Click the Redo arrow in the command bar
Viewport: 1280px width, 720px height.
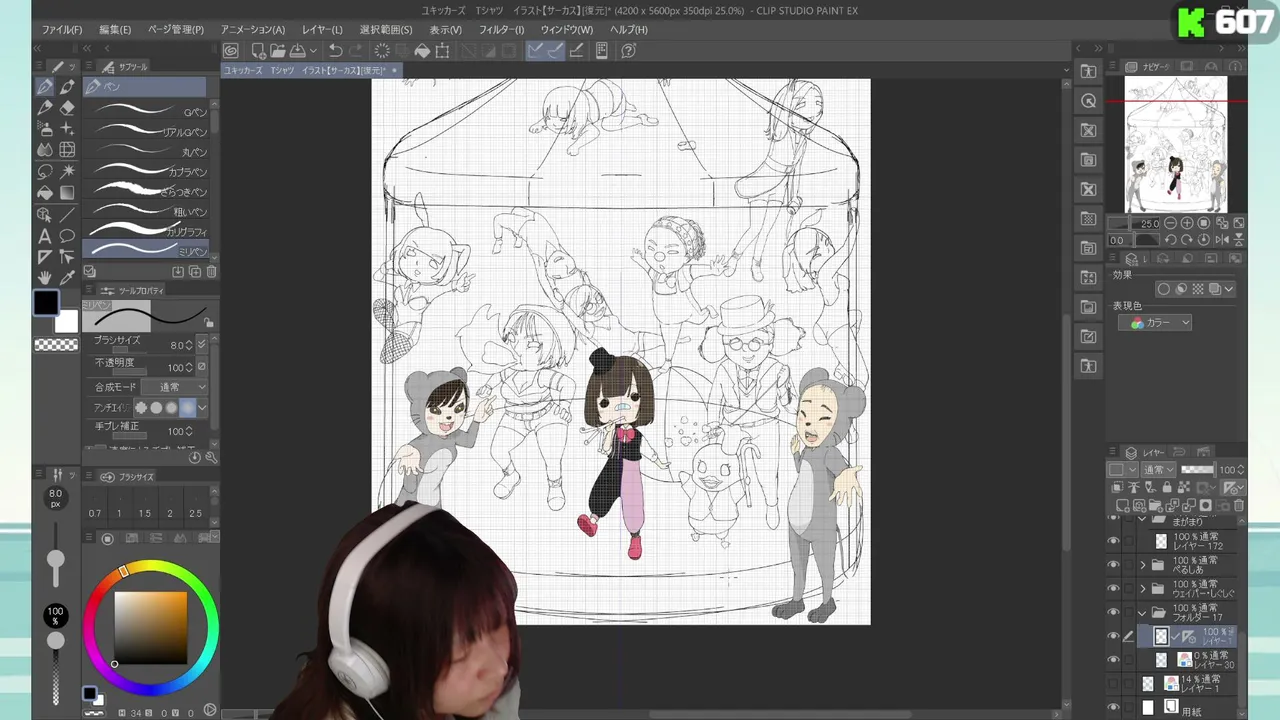(x=357, y=51)
